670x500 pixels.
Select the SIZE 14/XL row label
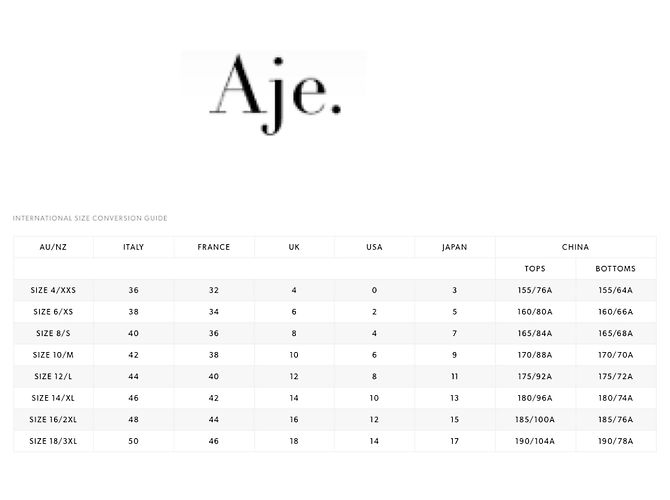[53, 398]
